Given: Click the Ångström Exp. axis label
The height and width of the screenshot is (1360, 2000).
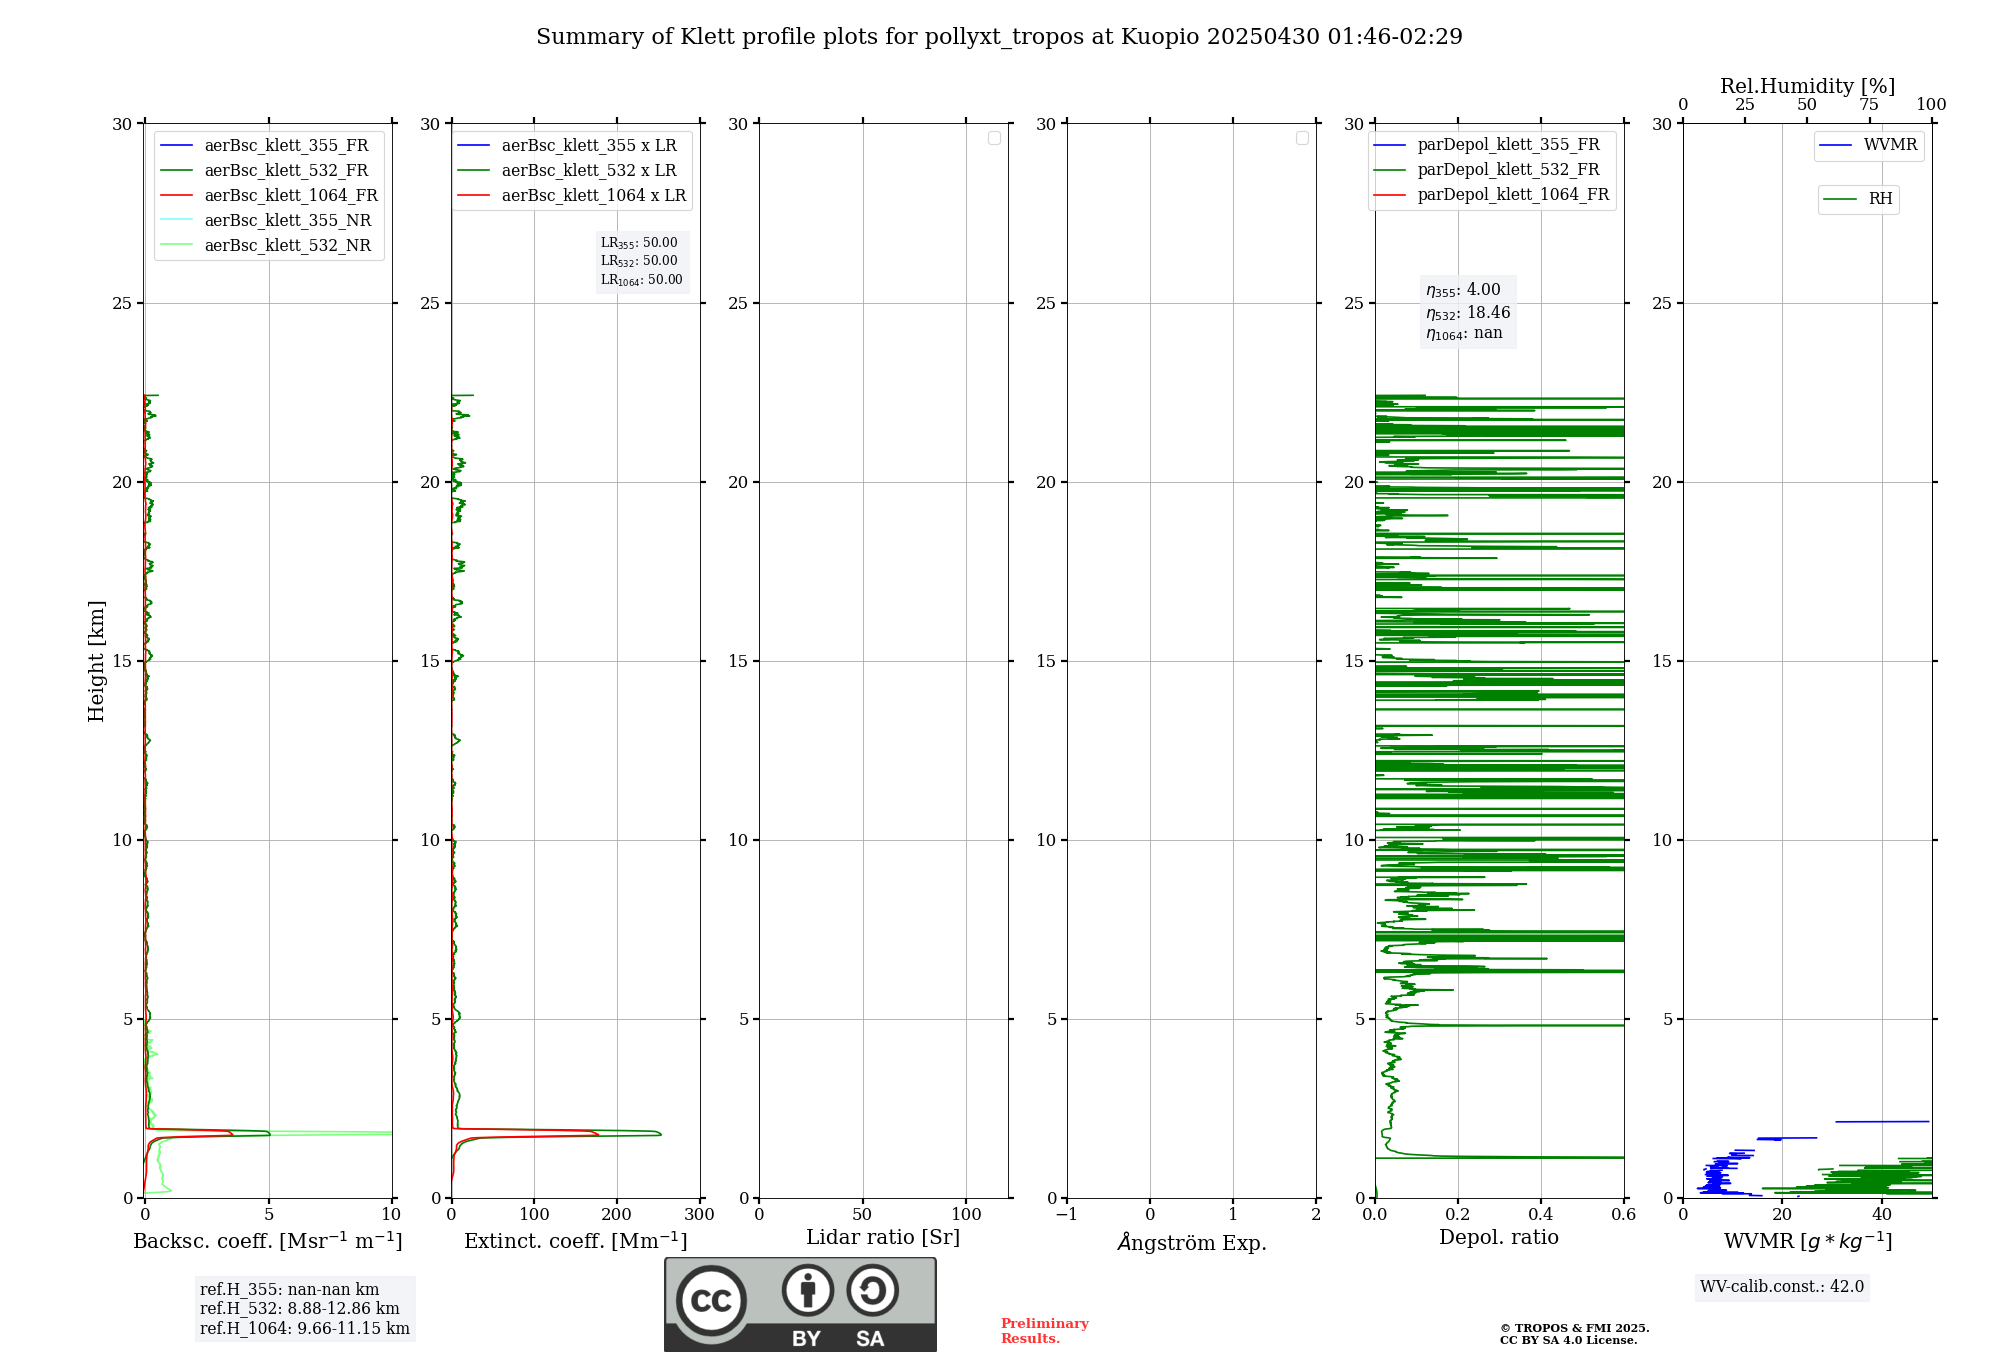Looking at the screenshot, I should pos(1192,1242).
